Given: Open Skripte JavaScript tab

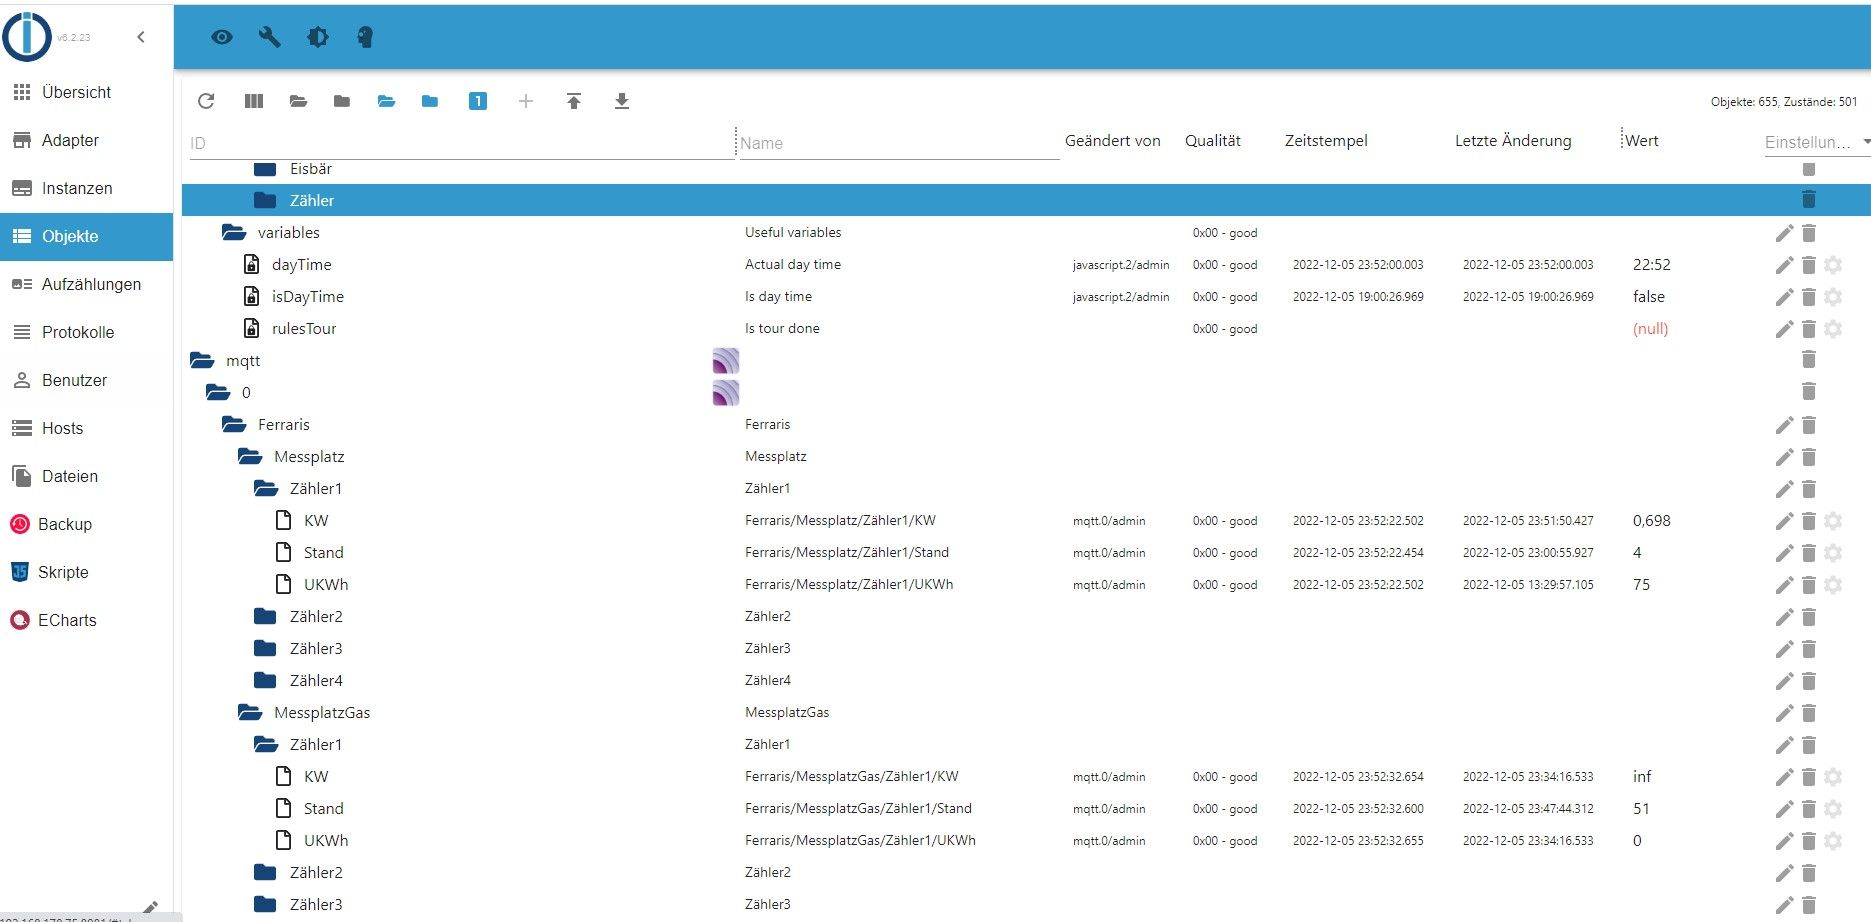Looking at the screenshot, I should tap(86, 572).
